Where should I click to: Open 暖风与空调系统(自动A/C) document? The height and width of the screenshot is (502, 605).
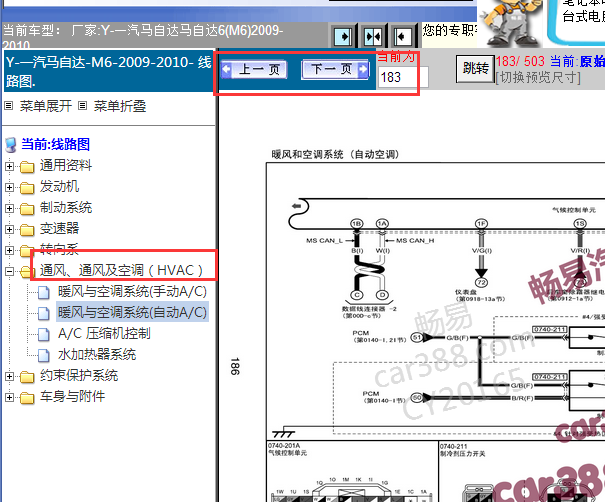[x=132, y=312]
